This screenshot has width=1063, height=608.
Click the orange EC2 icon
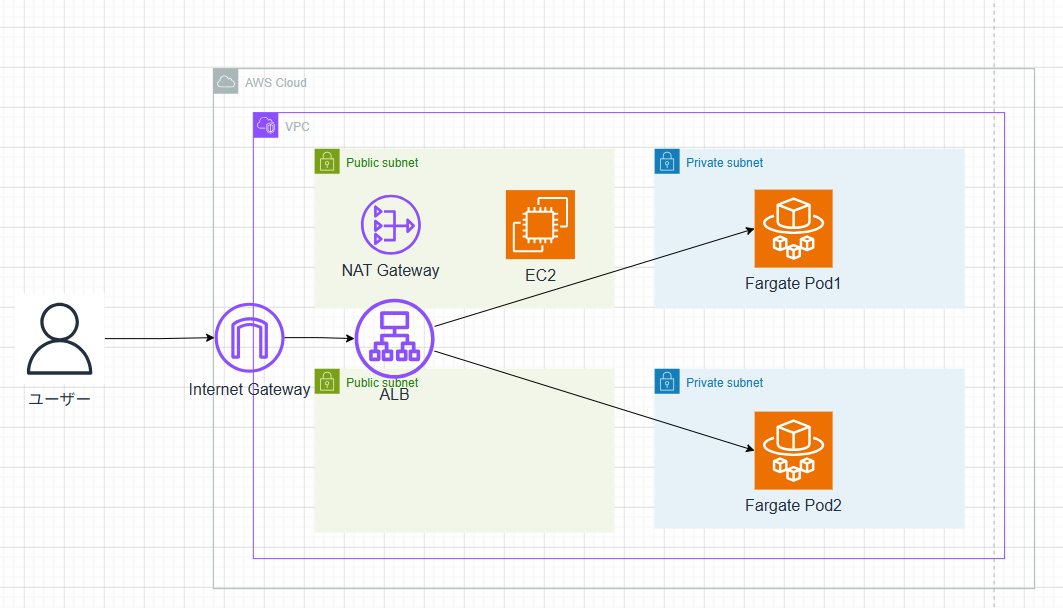(x=540, y=224)
